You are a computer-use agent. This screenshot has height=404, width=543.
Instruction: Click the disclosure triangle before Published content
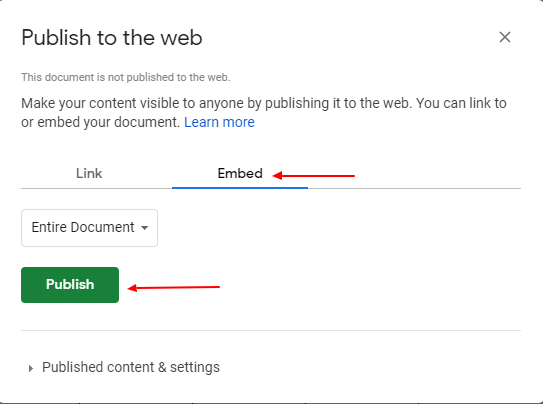point(31,368)
